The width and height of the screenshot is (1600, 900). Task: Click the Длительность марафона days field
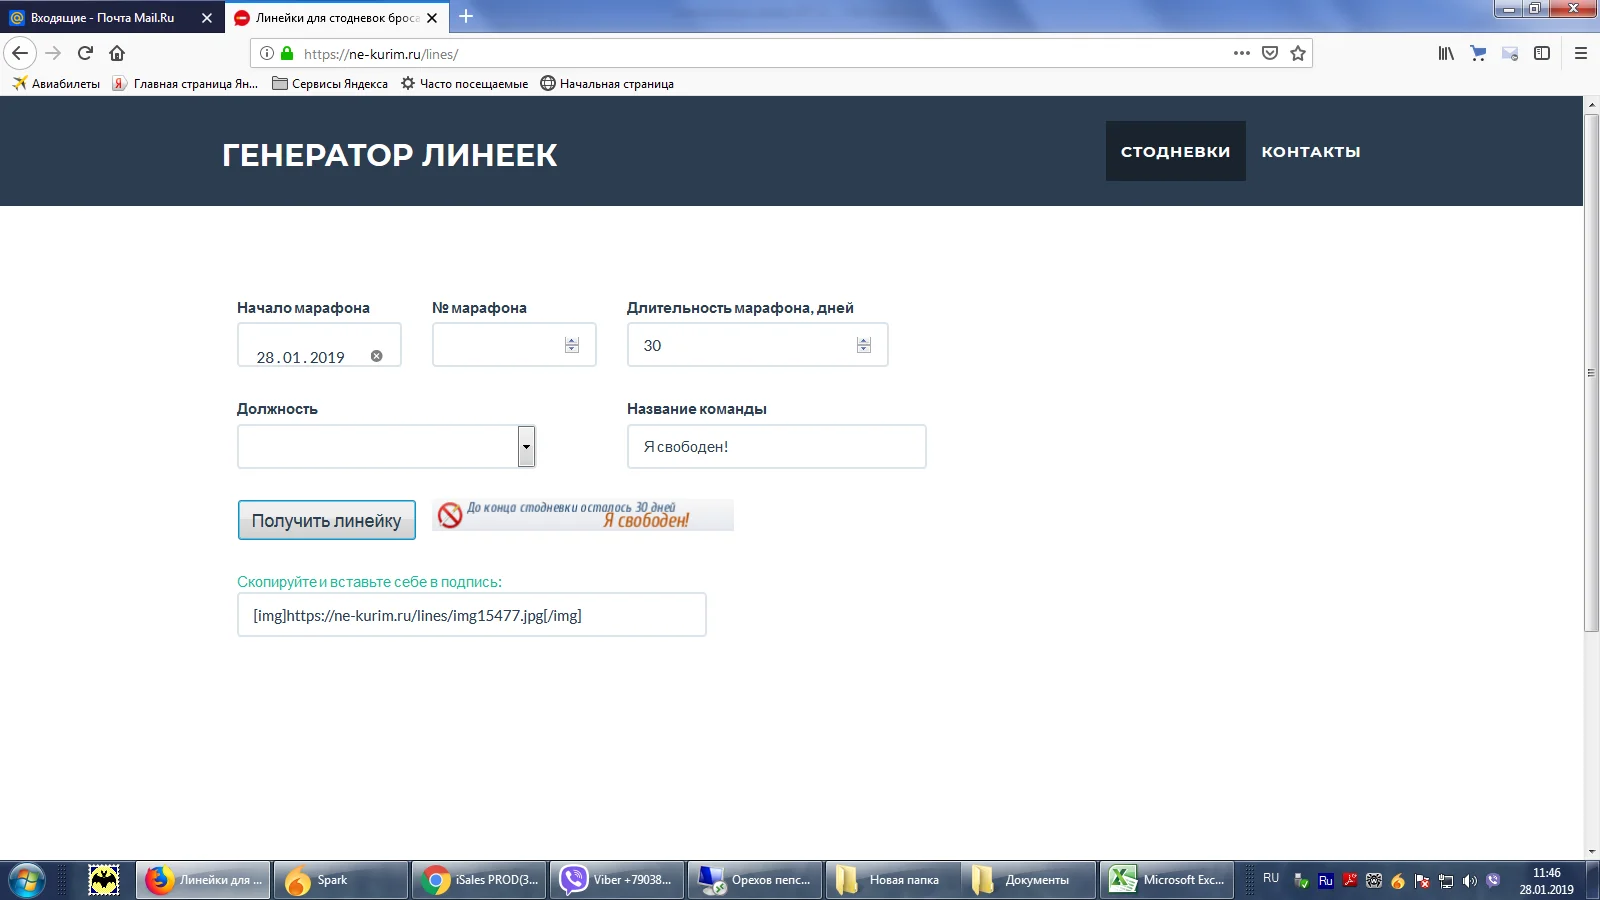click(757, 345)
